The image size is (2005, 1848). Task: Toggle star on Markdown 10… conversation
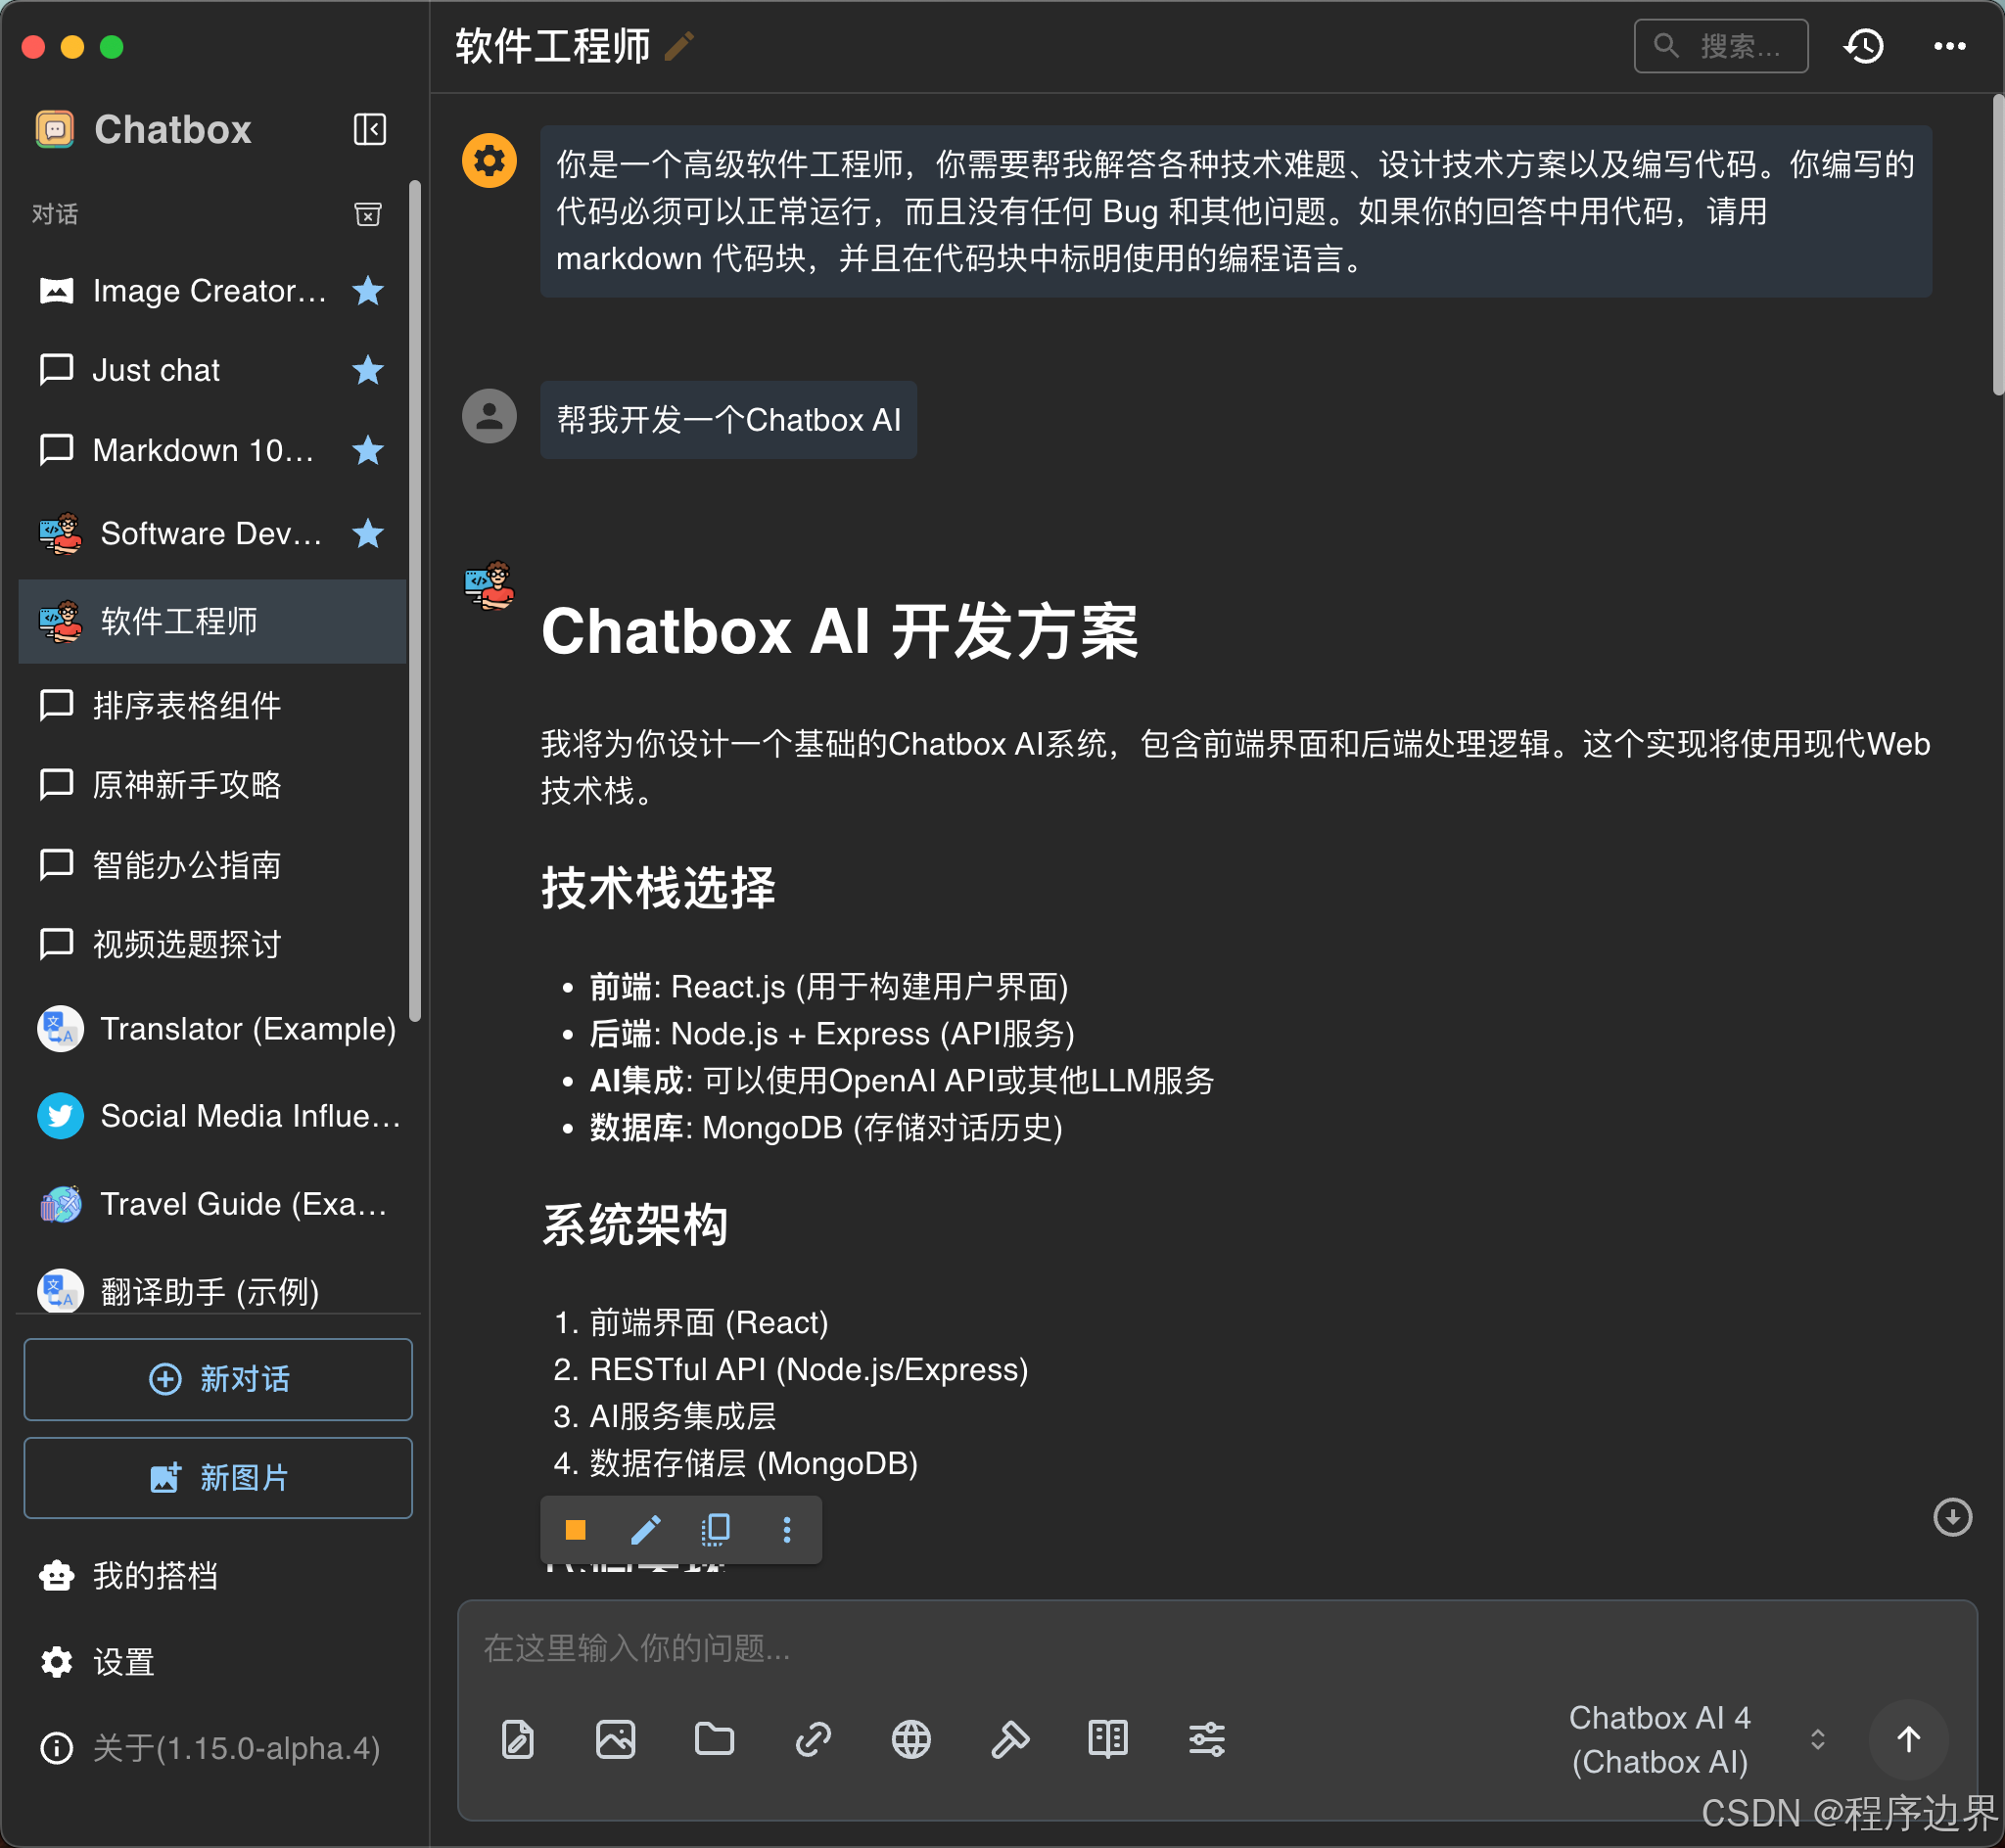pos(368,450)
